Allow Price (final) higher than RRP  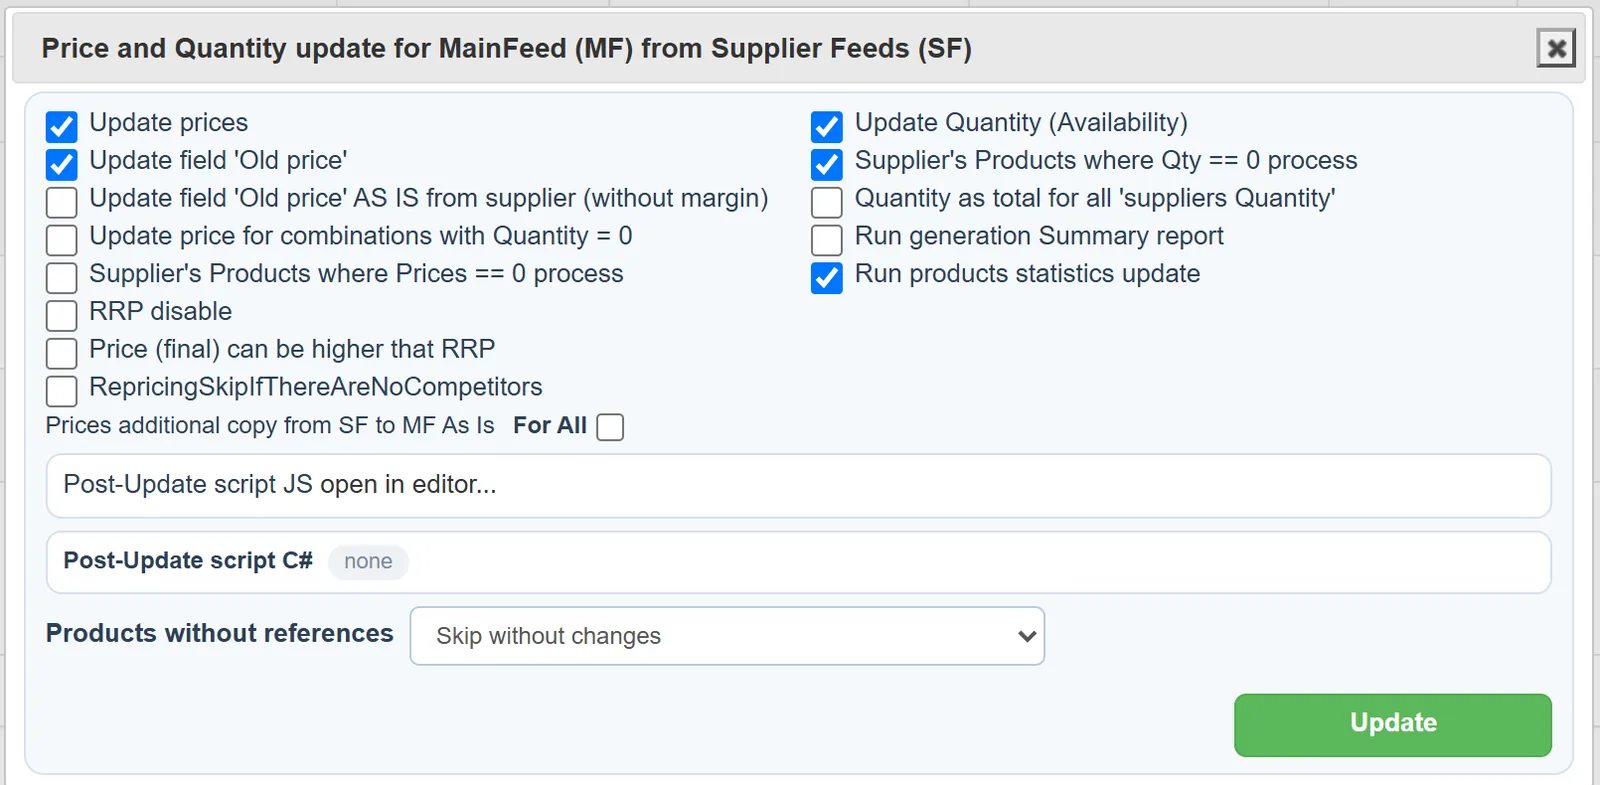(x=62, y=353)
